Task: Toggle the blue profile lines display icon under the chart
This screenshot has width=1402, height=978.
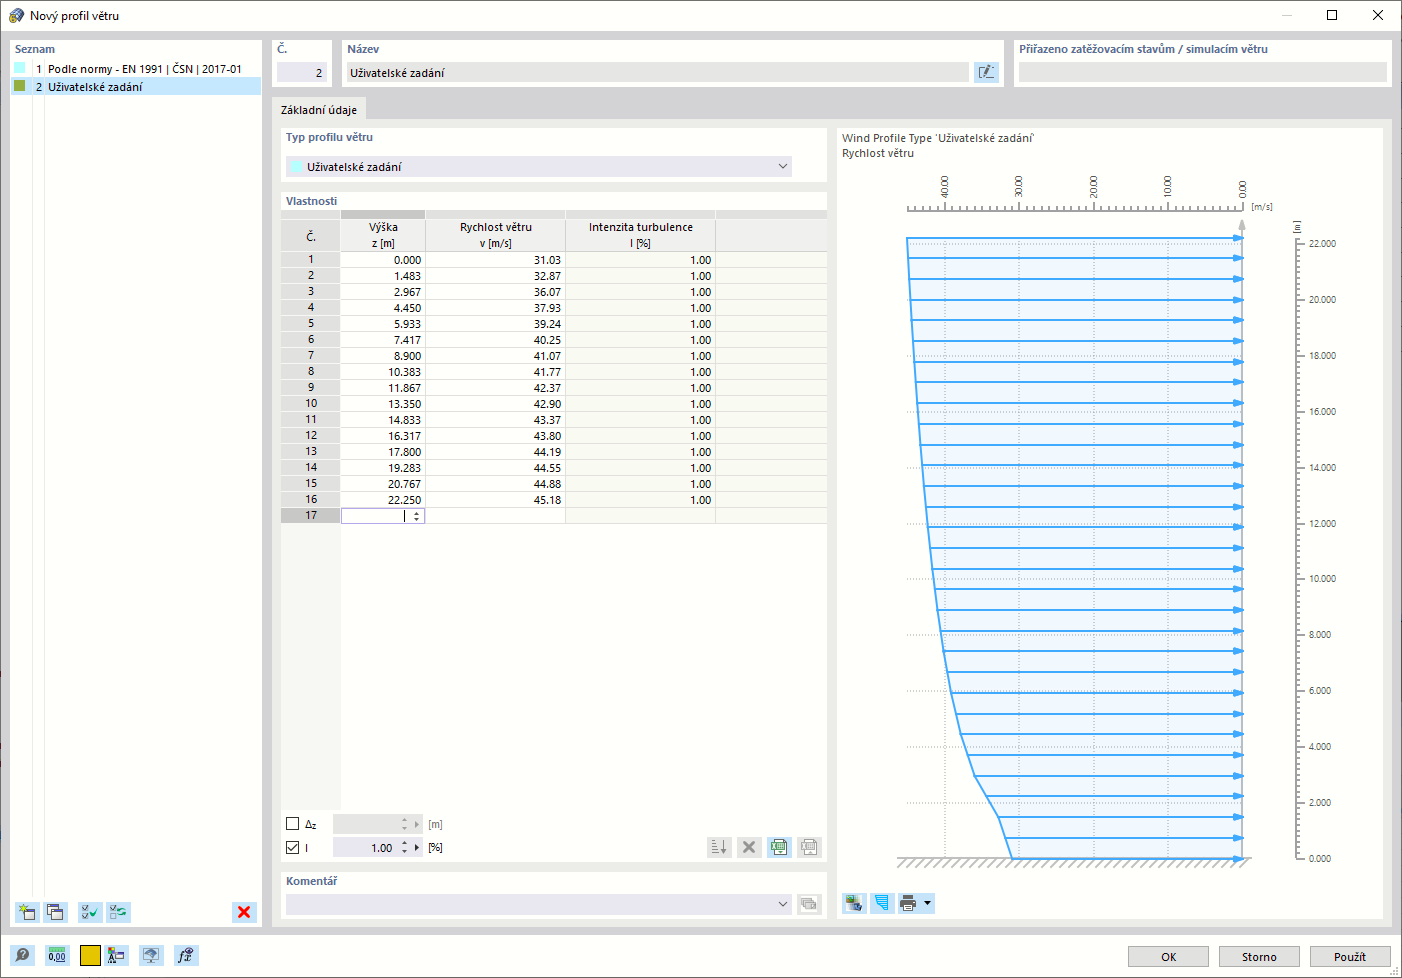Action: click(882, 903)
